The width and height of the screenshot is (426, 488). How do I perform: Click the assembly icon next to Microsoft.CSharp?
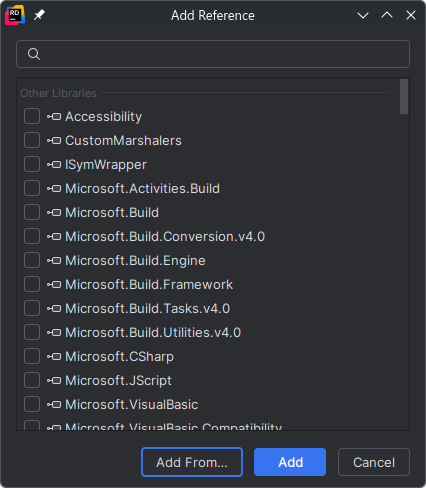tap(54, 357)
